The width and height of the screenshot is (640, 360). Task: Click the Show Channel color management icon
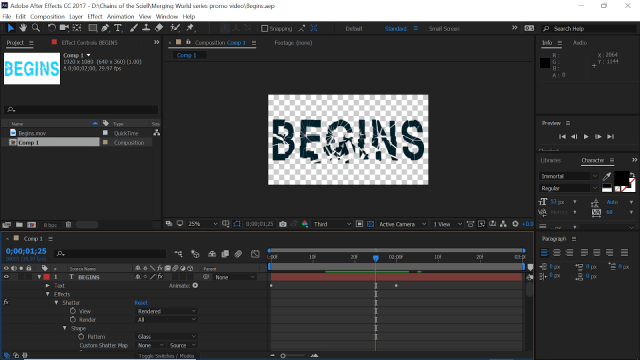tap(305, 224)
